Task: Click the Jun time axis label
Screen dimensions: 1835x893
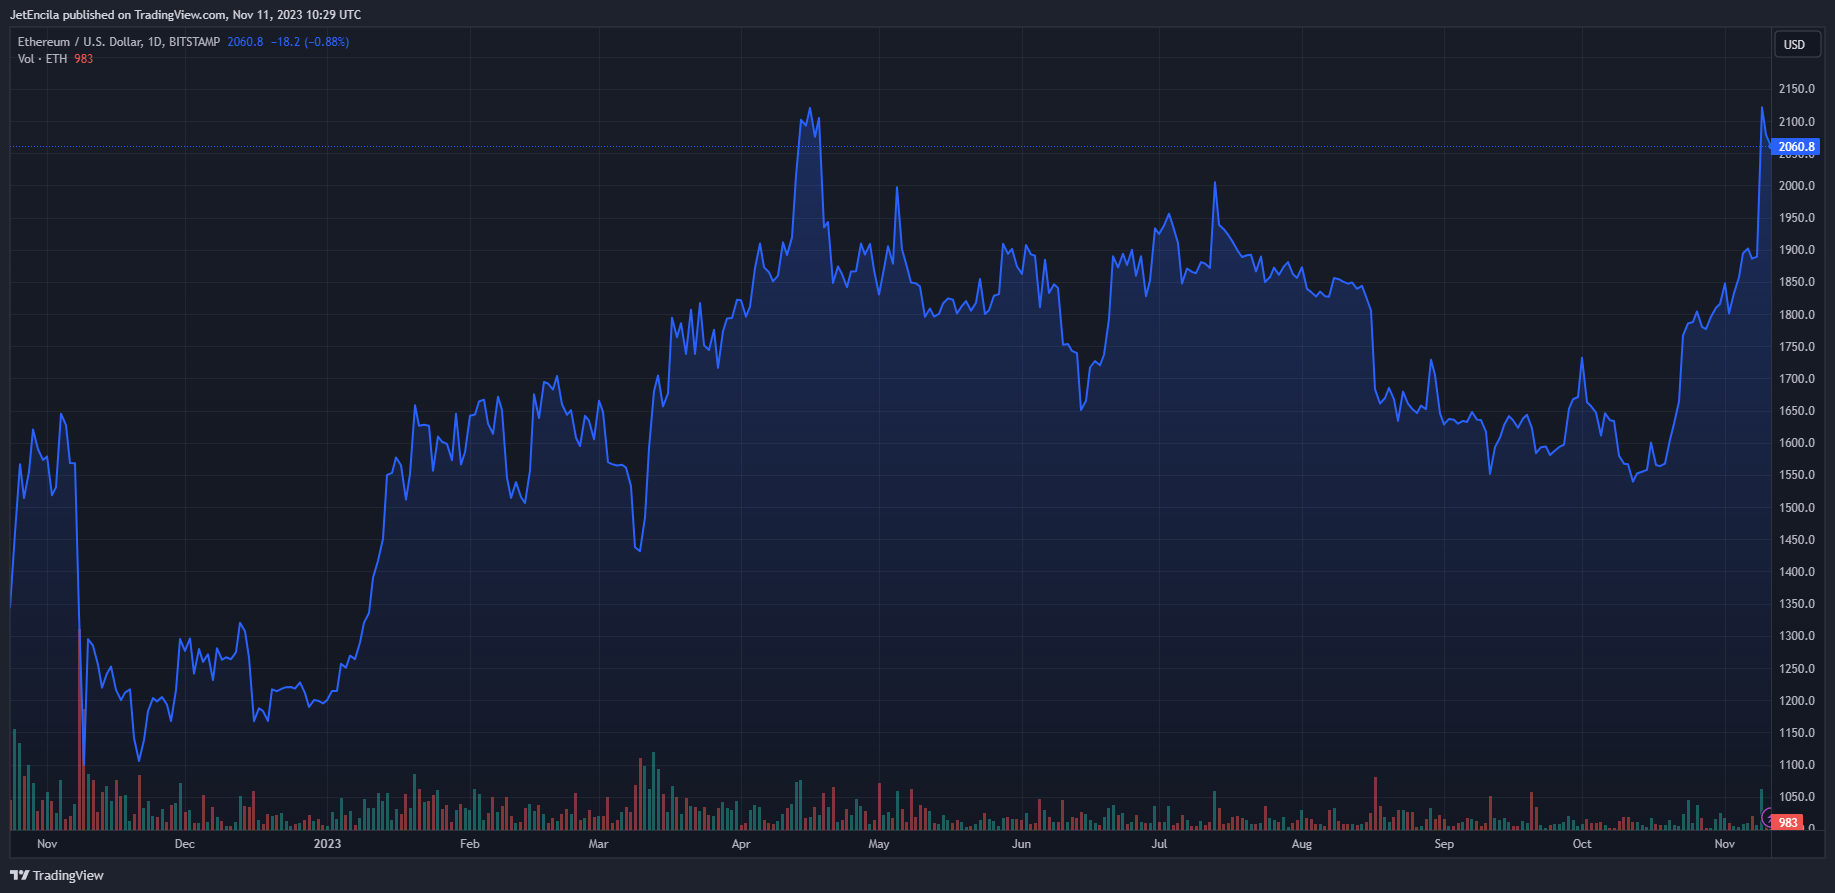Action: (x=1021, y=844)
